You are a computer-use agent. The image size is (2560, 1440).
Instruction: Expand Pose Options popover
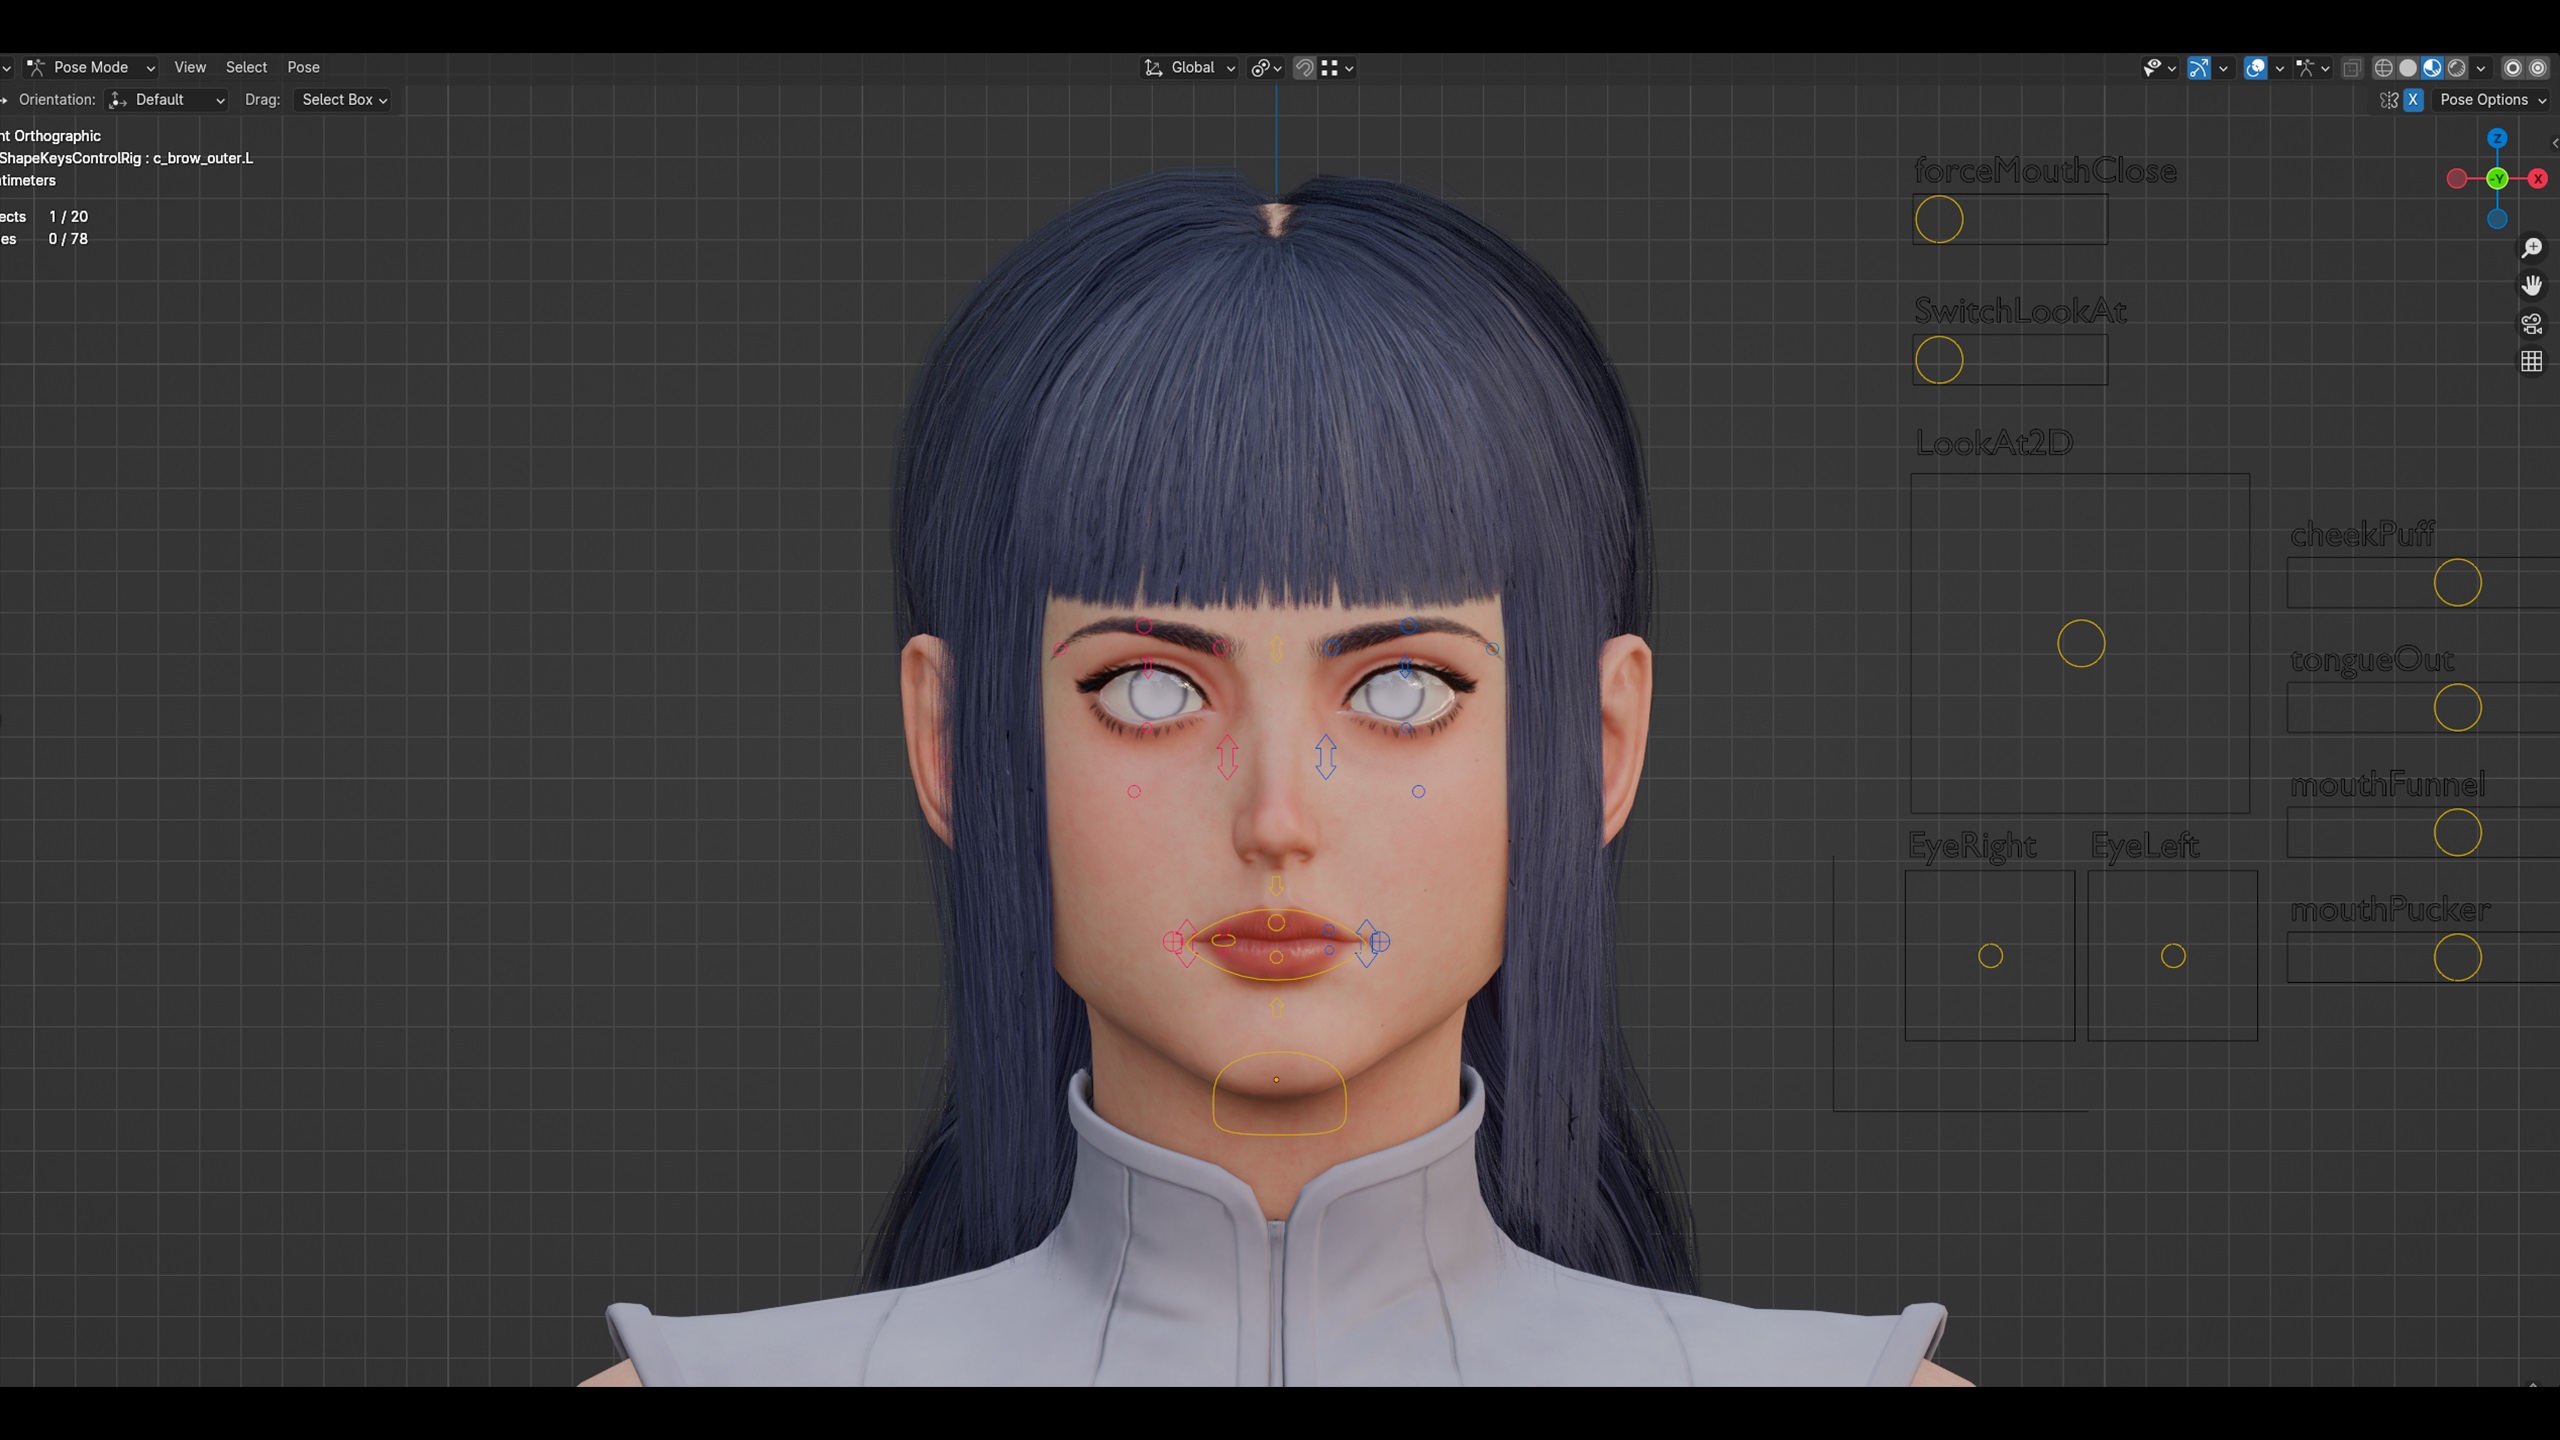2491,100
